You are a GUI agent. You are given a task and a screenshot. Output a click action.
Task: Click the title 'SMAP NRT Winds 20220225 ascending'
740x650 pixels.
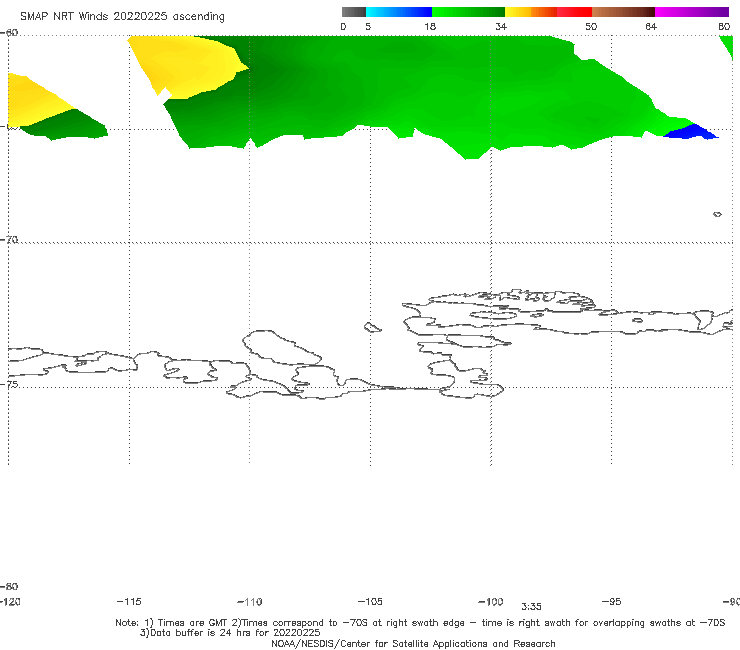122,17
